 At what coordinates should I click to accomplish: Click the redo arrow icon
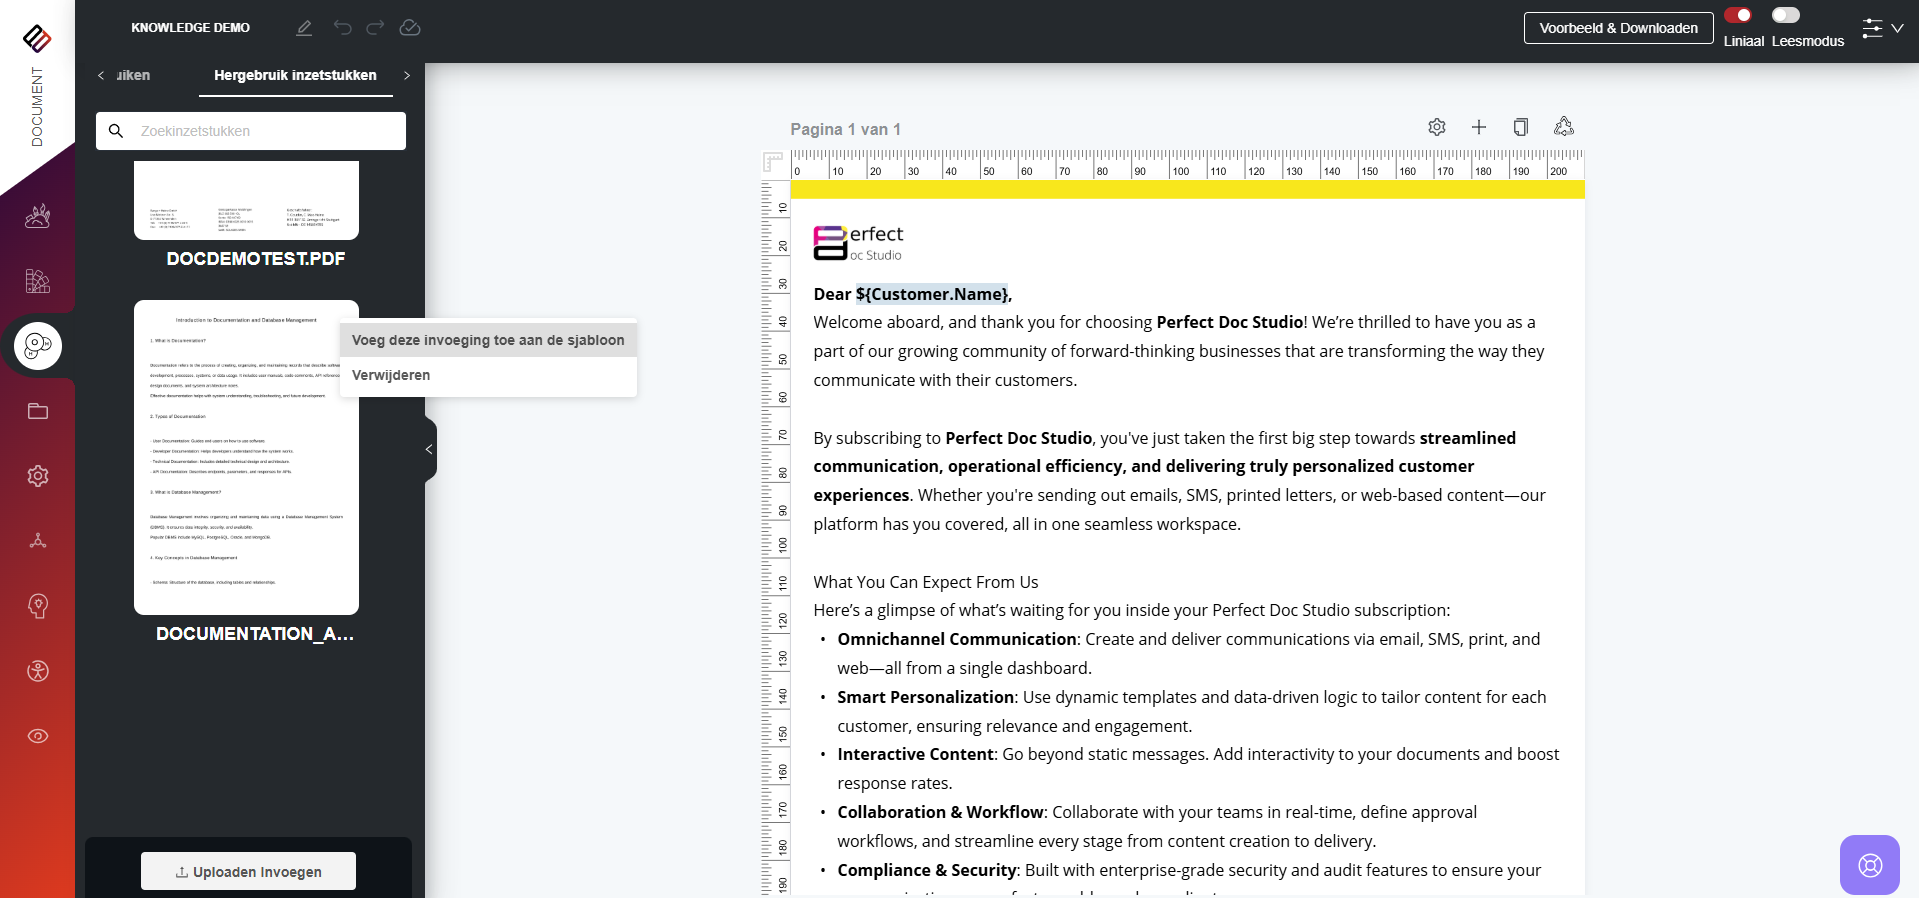point(375,28)
